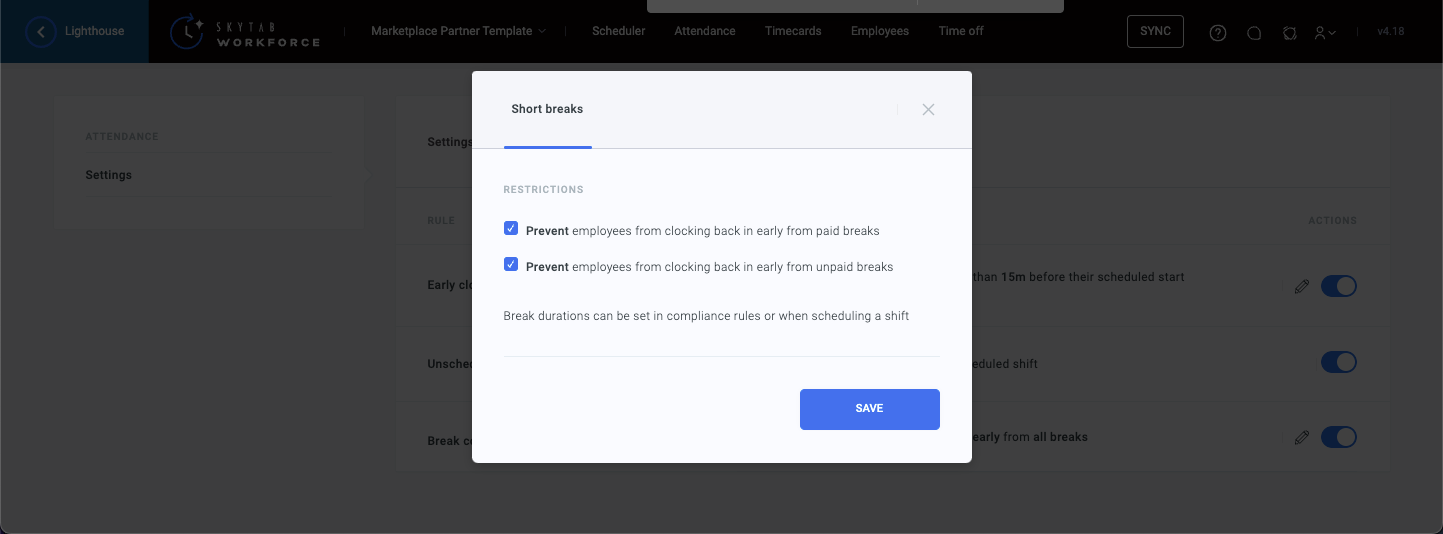Open the user account dropdown menu
This screenshot has height=534, width=1443.
pos(1325,32)
